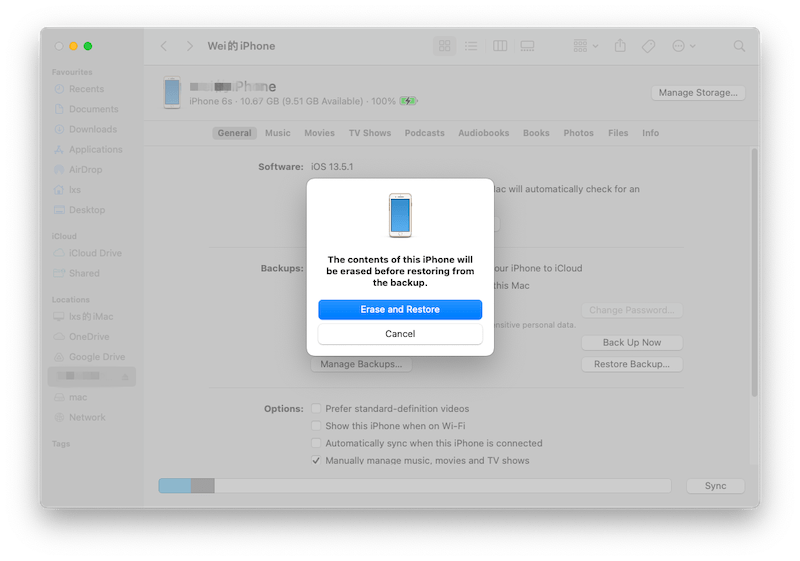Uncheck Manually manage music, movies and TV shows
The height and width of the screenshot is (561, 800).
point(316,461)
